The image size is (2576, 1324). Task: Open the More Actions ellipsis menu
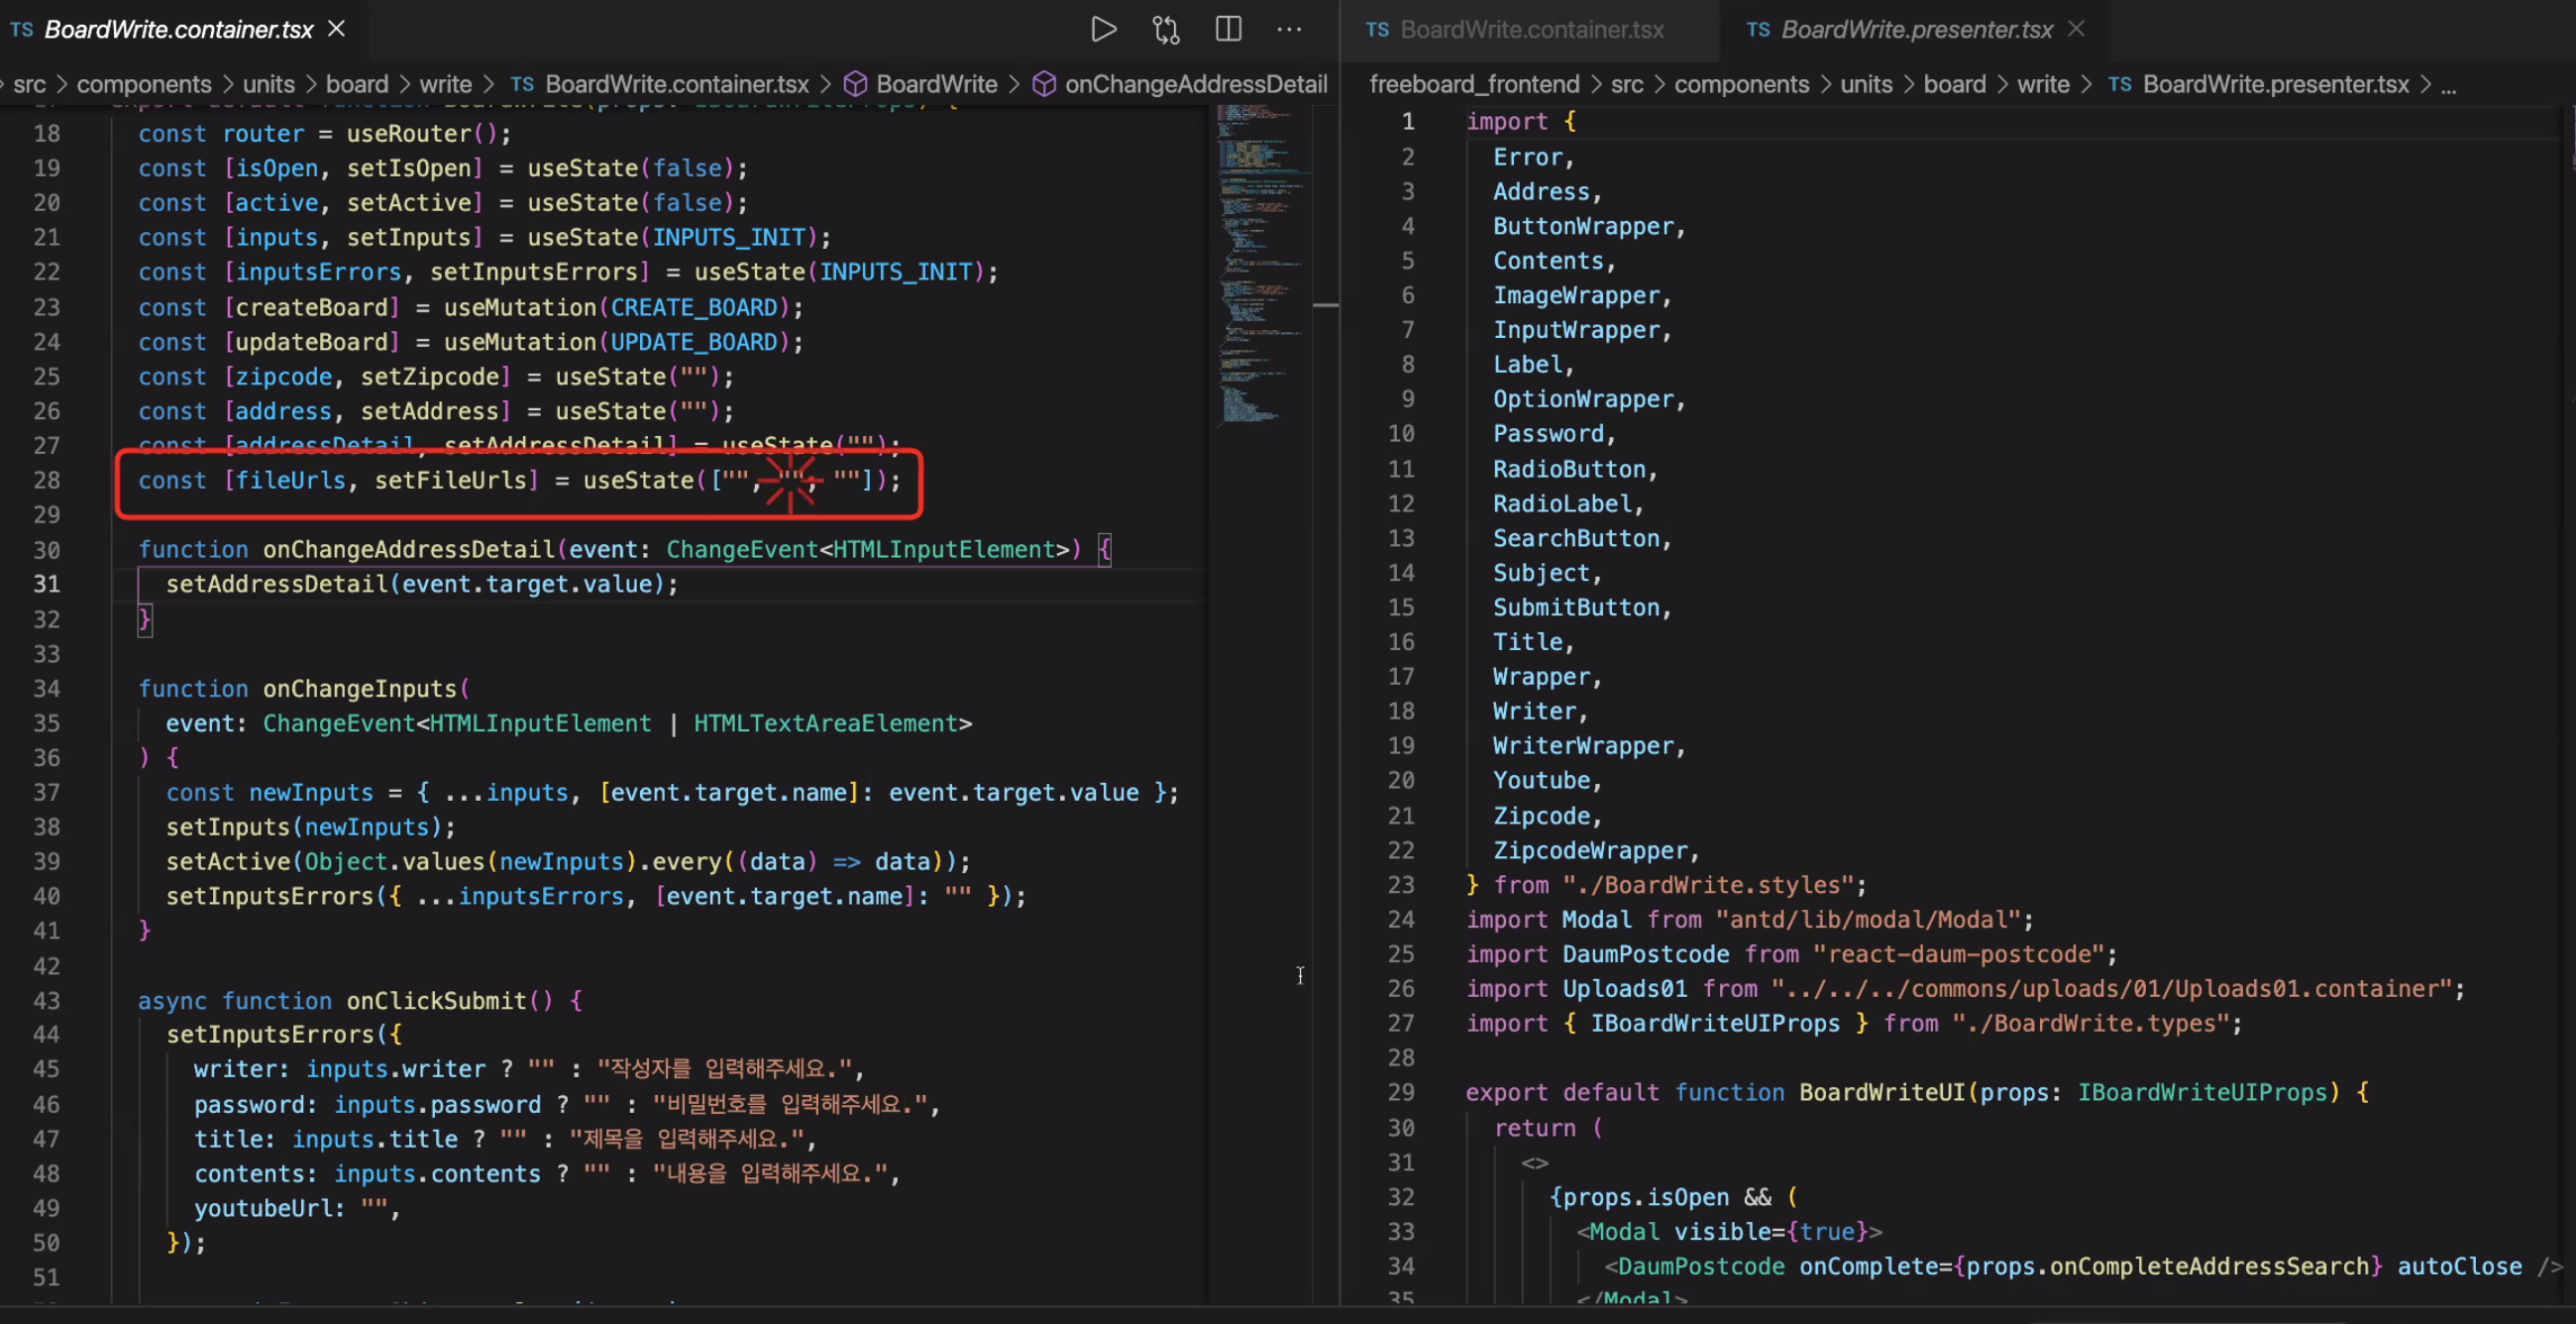1290,29
